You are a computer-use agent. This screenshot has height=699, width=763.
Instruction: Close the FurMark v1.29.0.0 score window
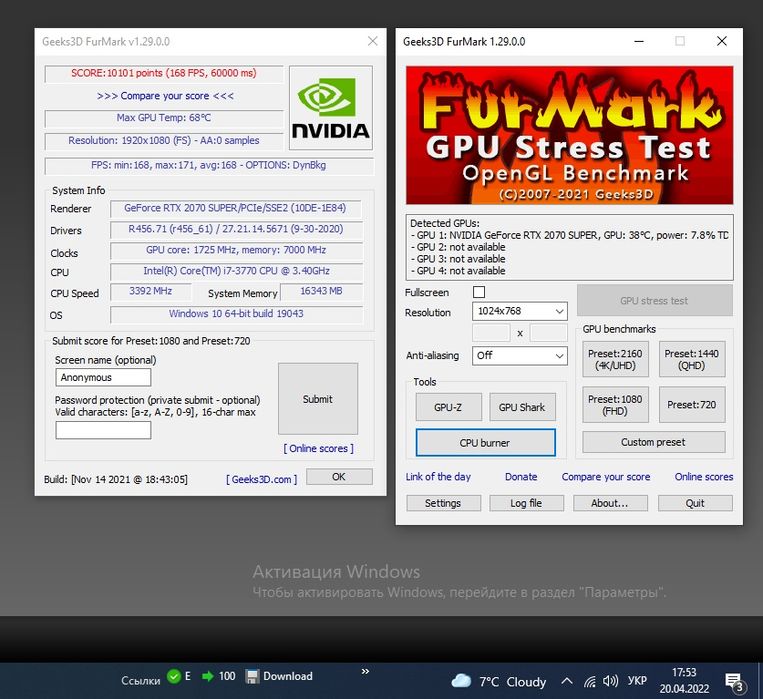pyautogui.click(x=373, y=41)
